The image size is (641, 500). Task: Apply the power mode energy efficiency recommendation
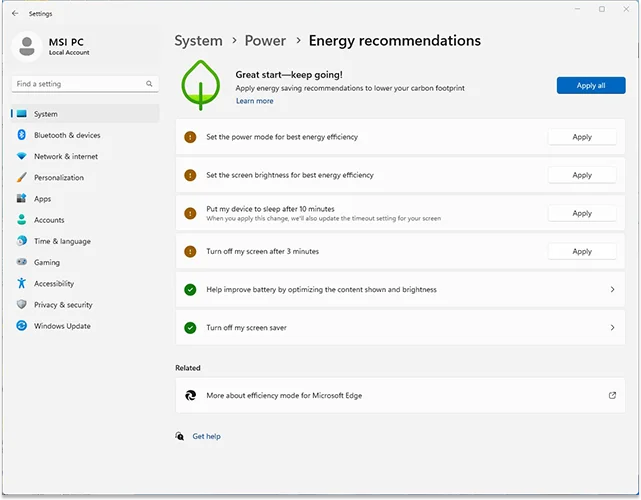point(582,137)
